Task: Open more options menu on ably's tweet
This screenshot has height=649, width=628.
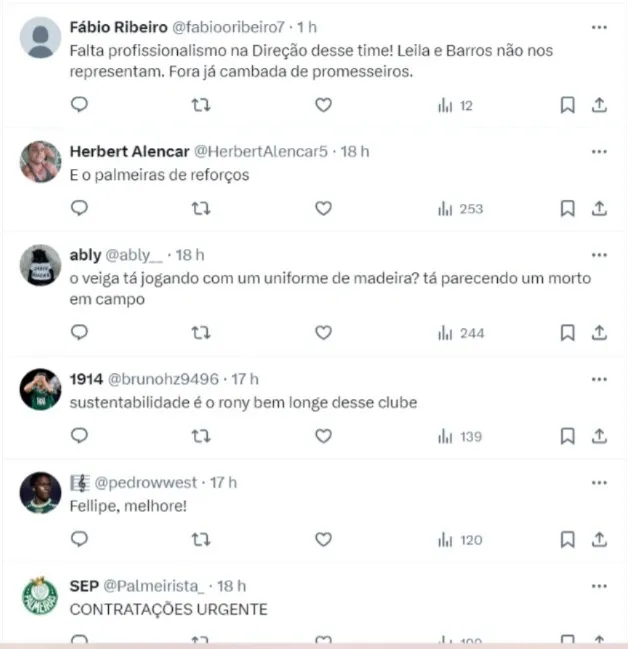Action: click(x=599, y=255)
